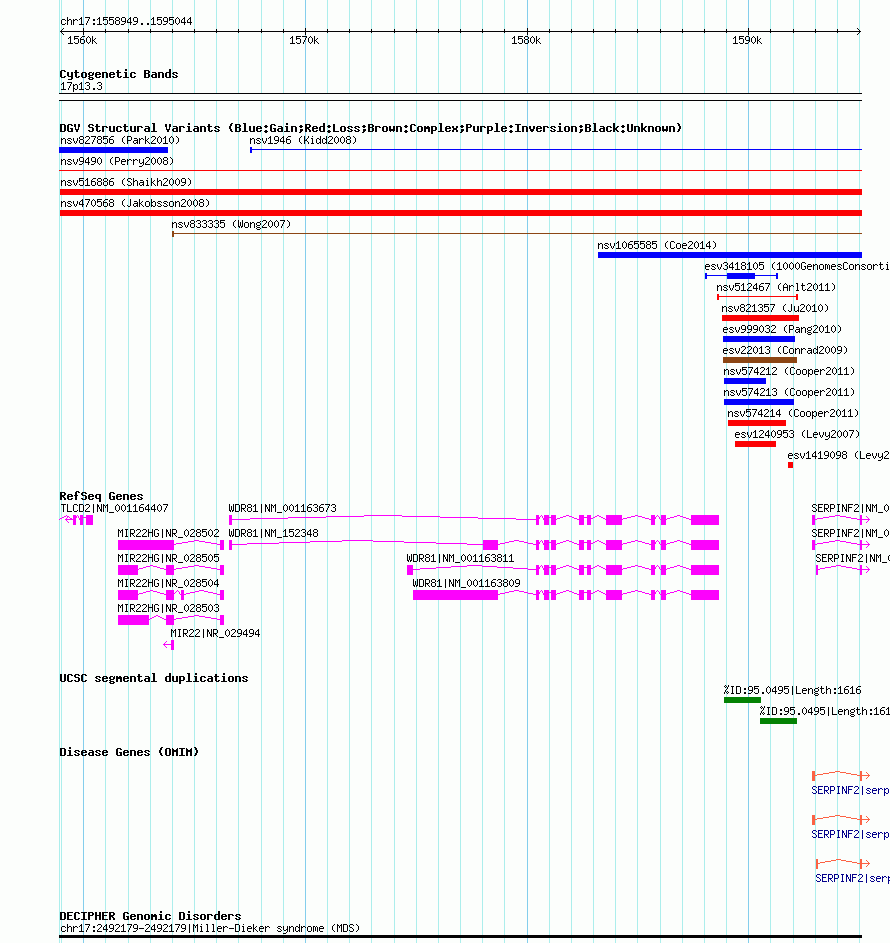
Task: Click nsv512467 (Arlt2011) label
Action: tap(776, 287)
